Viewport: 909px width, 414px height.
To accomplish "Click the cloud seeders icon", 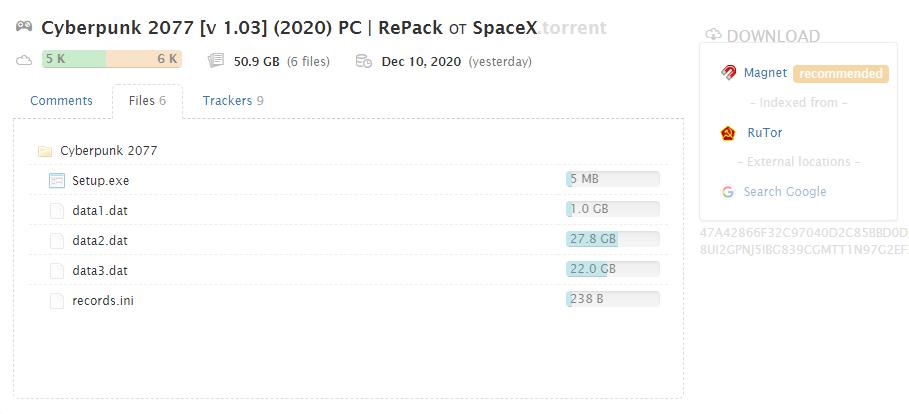I will 24,61.
